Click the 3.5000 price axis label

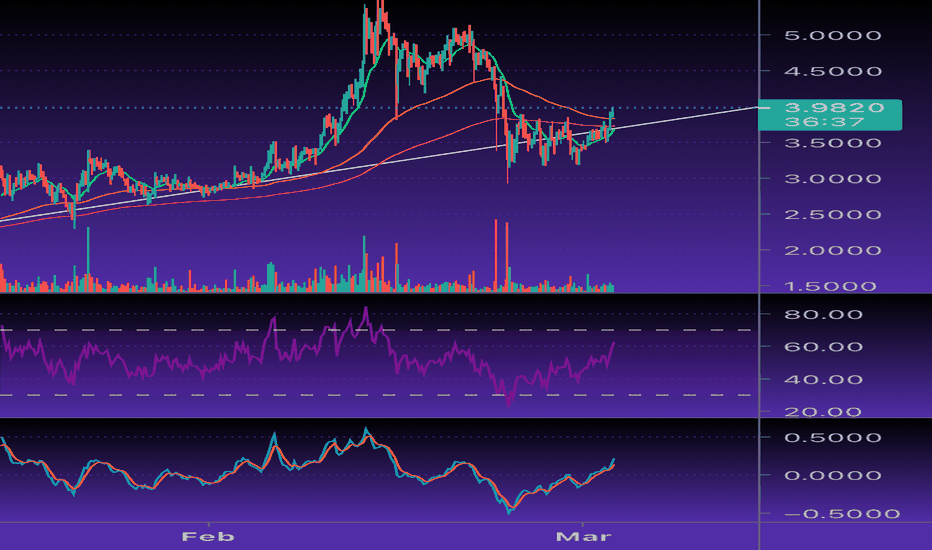(833, 143)
